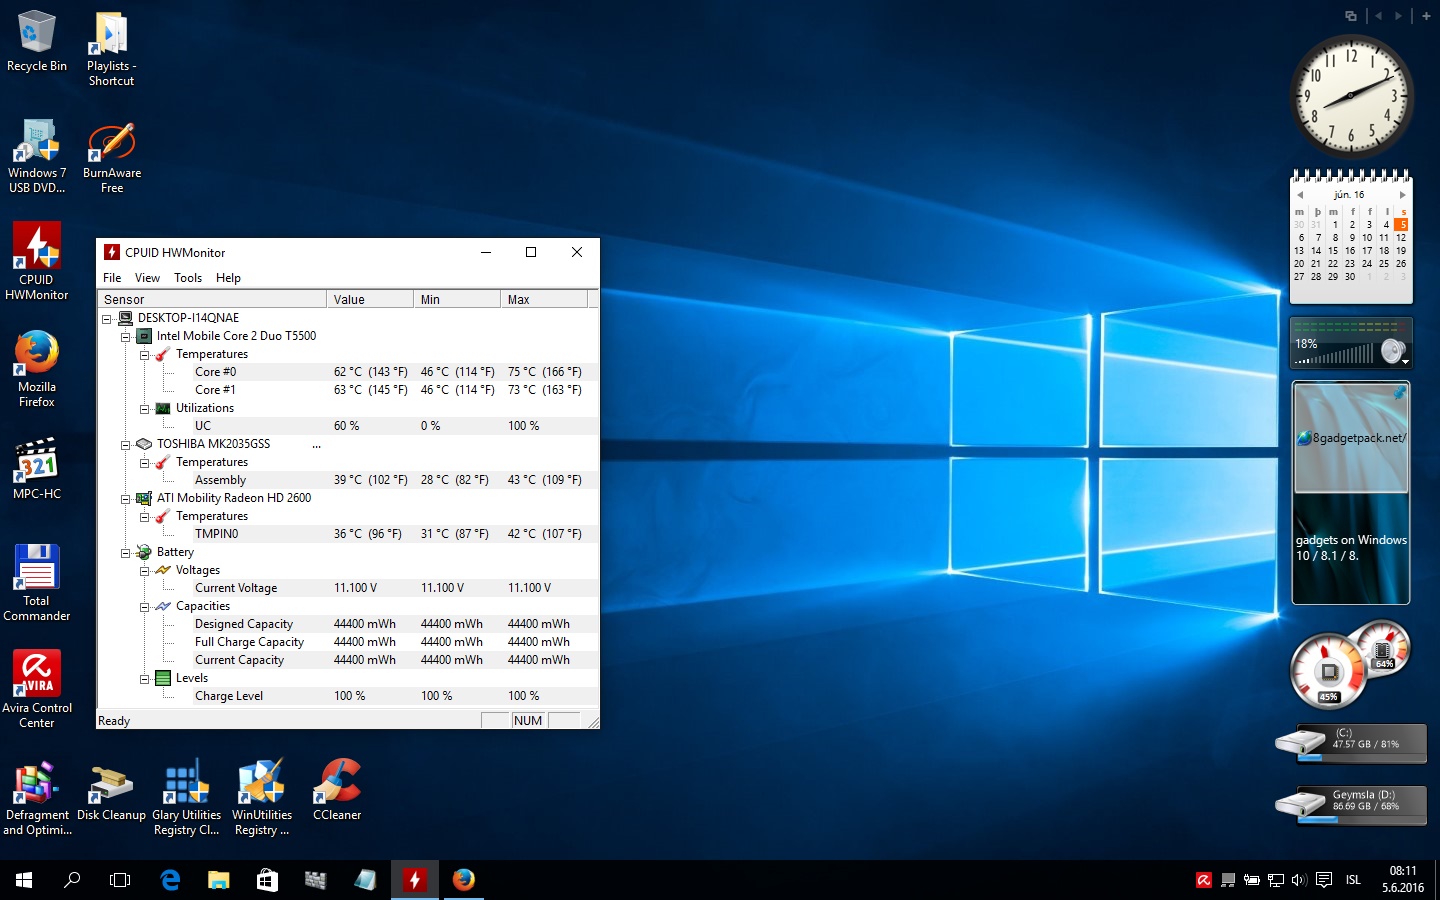The width and height of the screenshot is (1440, 900).
Task: Click the Value column header
Action: click(370, 300)
